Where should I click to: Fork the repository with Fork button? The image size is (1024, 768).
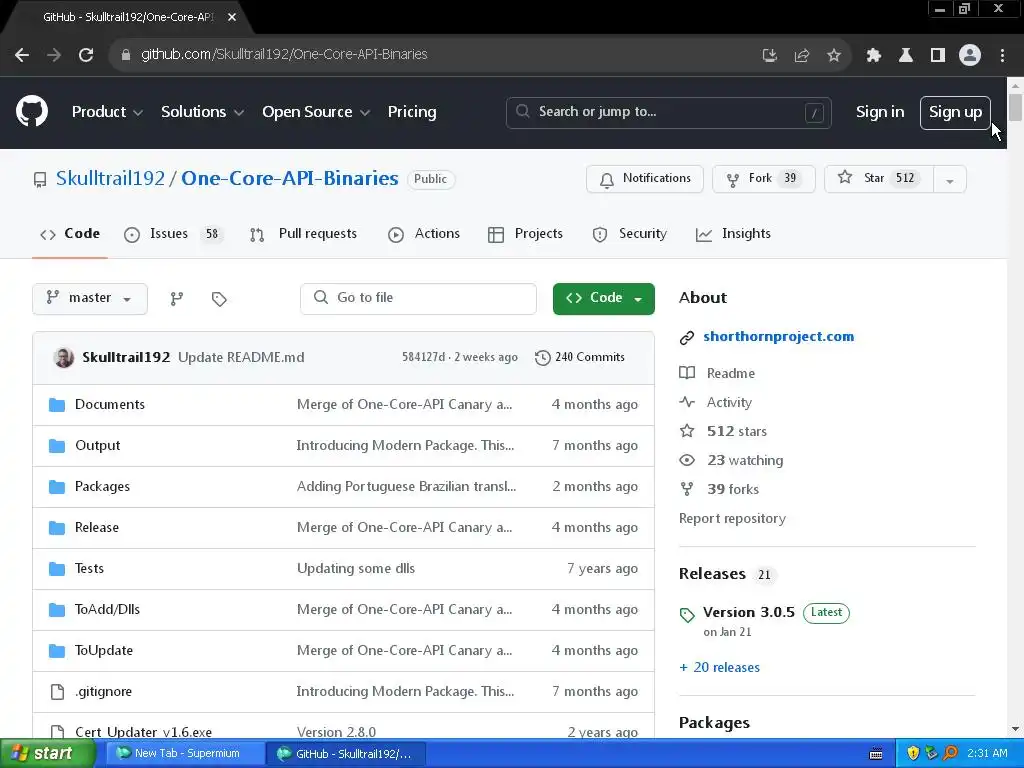pos(763,179)
